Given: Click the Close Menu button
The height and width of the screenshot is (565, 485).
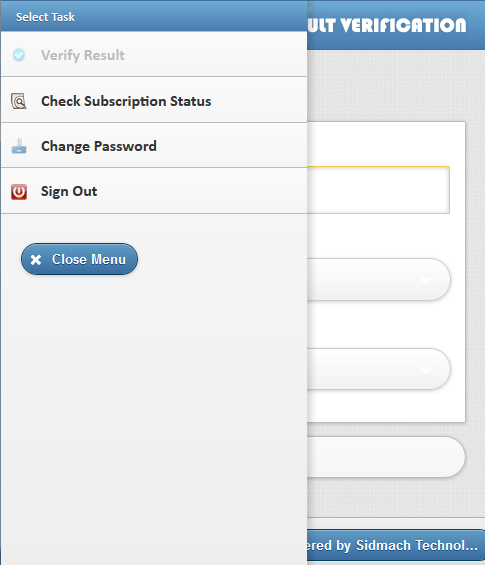Looking at the screenshot, I should coord(79,259).
